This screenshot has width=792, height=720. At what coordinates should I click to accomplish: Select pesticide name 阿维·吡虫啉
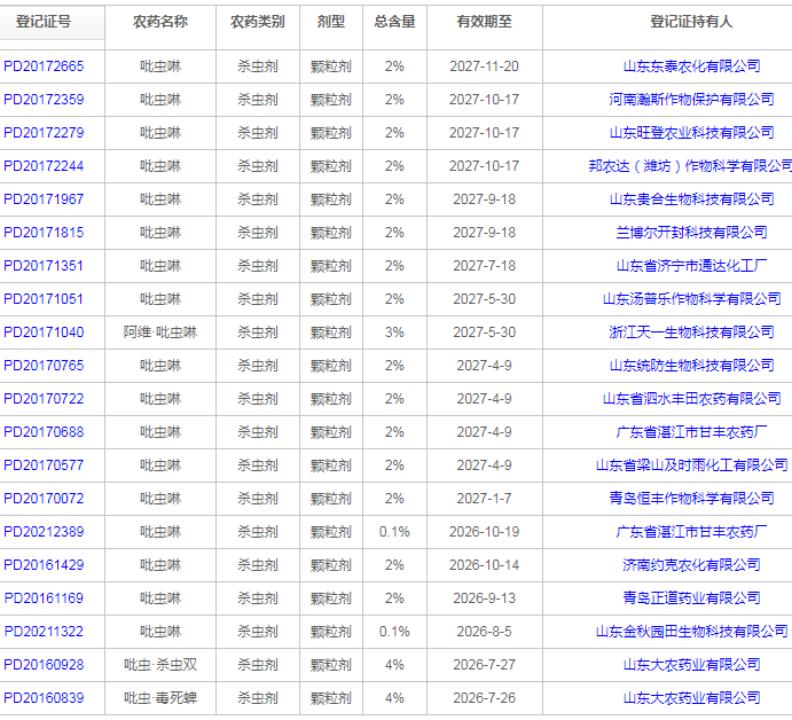click(x=160, y=332)
